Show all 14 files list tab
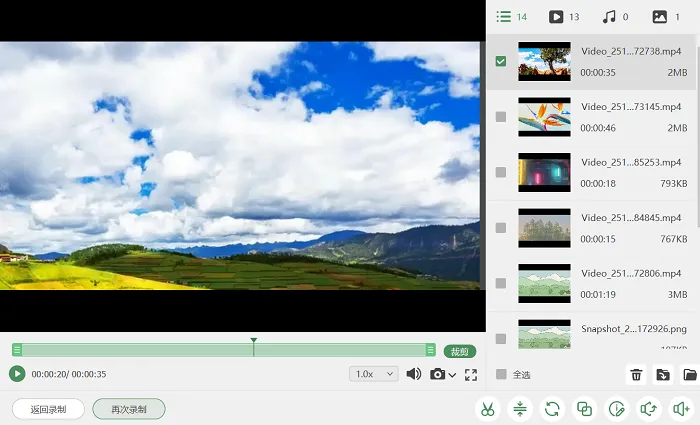This screenshot has width=700, height=425. click(512, 17)
